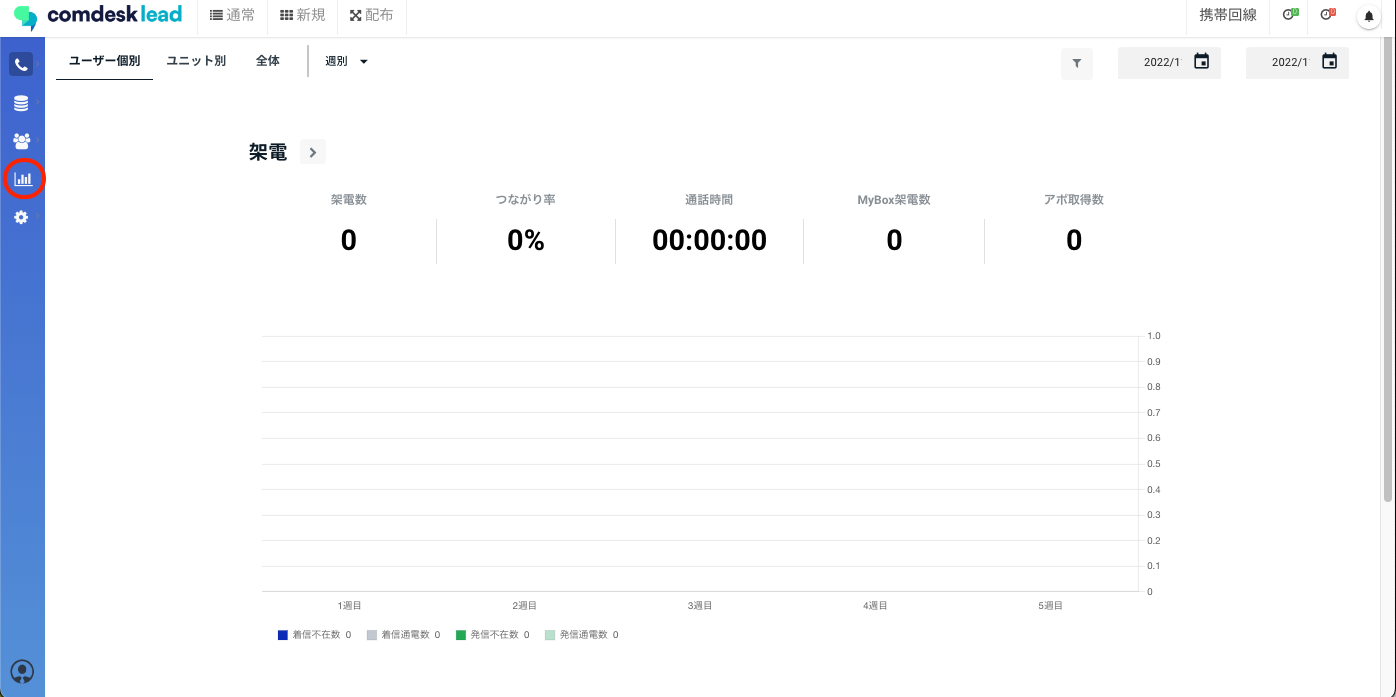Open the notification bell
1396x697 pixels.
pos(1369,16)
